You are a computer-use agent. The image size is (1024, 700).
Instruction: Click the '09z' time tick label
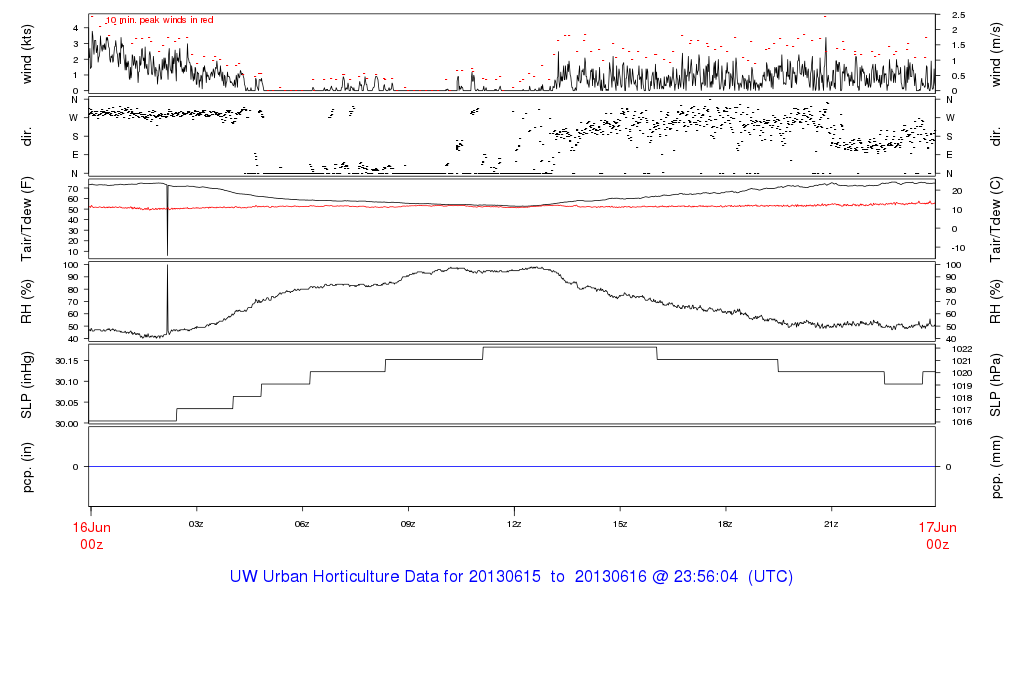click(x=408, y=524)
